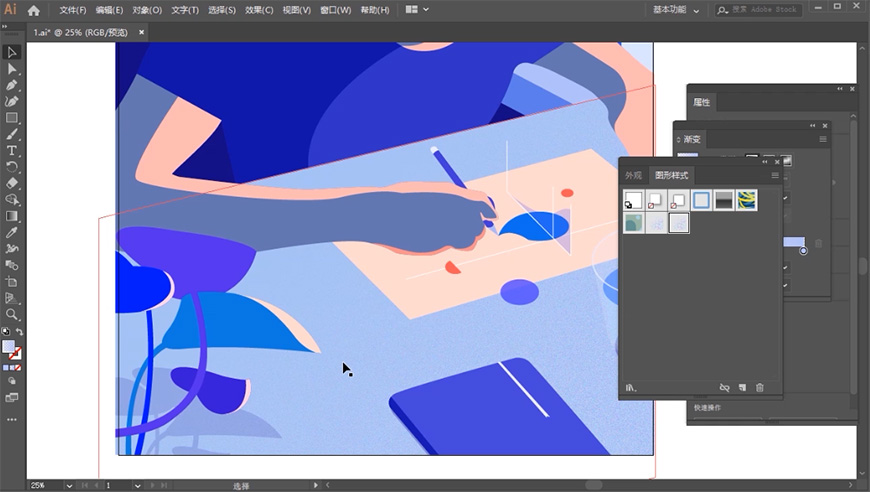Select the 属性 panel tab
Screen dimensions: 870x492
click(702, 102)
